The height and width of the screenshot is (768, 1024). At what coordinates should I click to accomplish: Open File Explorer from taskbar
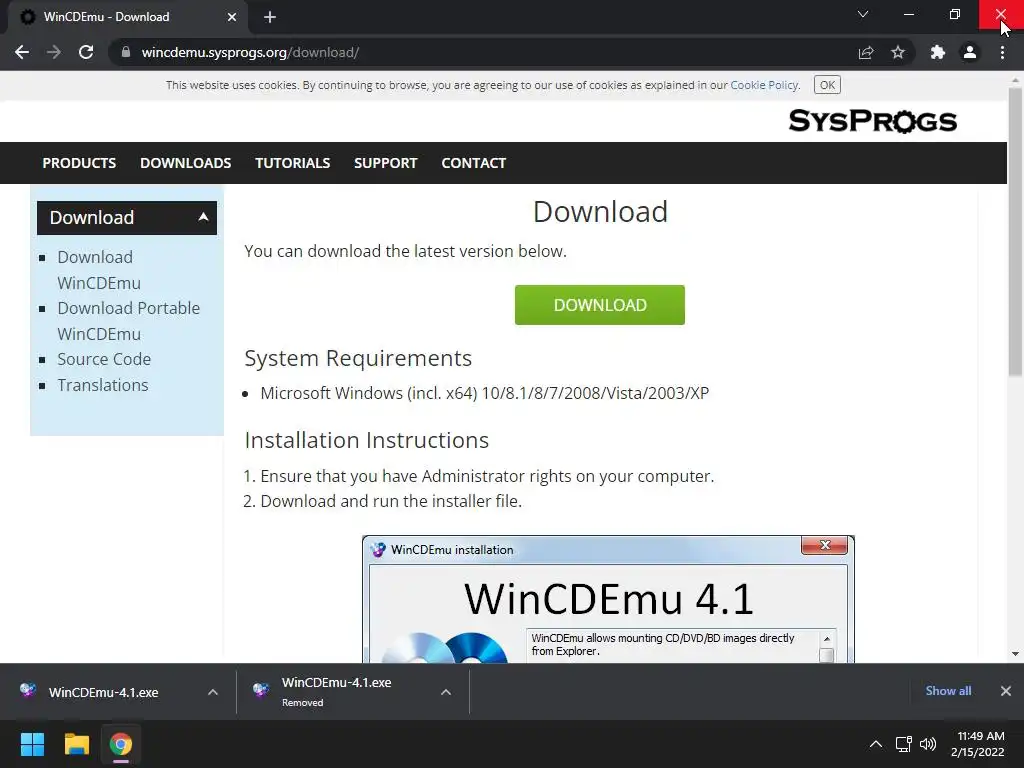(x=76, y=744)
